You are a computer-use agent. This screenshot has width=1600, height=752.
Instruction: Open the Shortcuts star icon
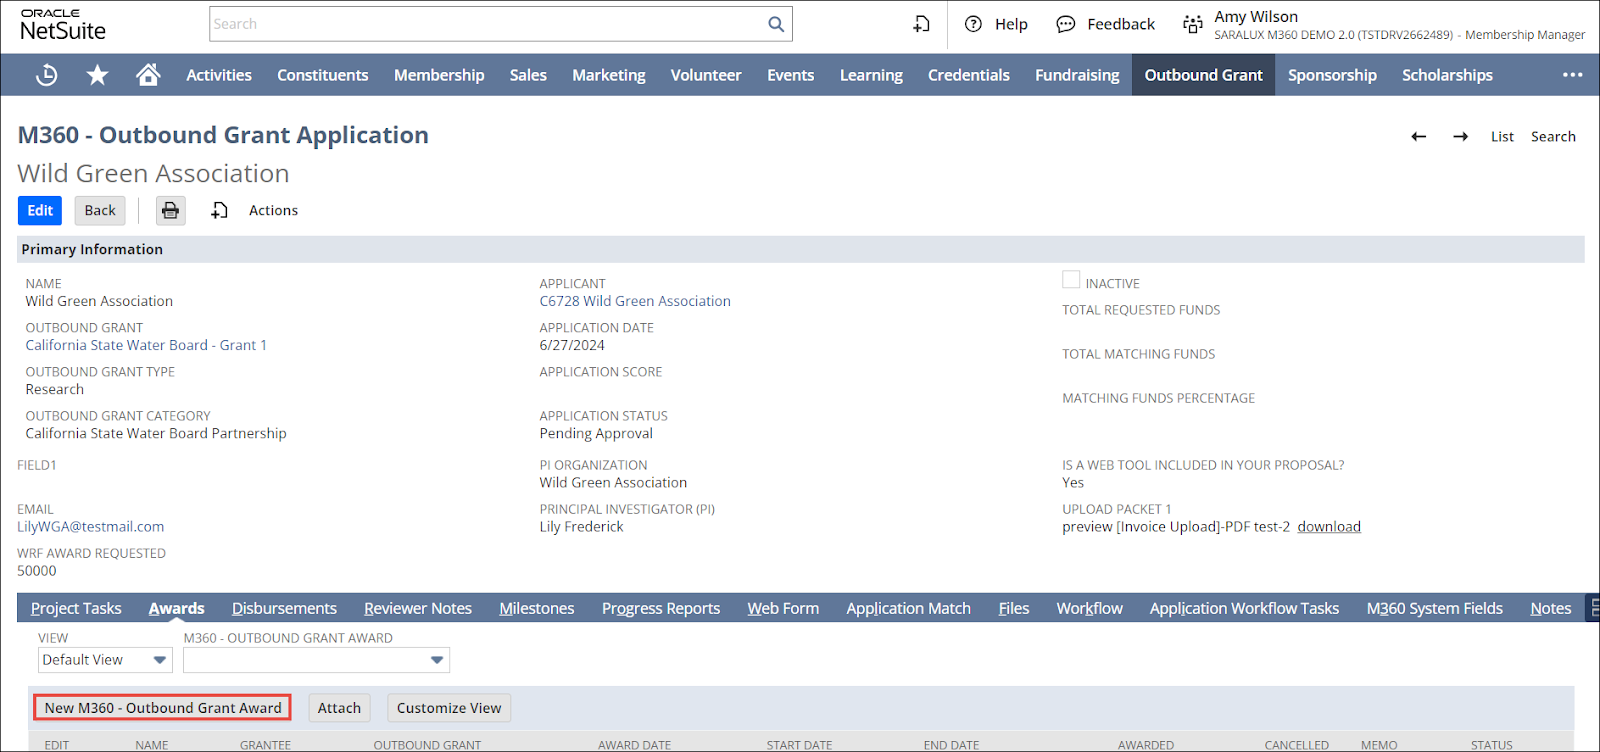tap(97, 75)
